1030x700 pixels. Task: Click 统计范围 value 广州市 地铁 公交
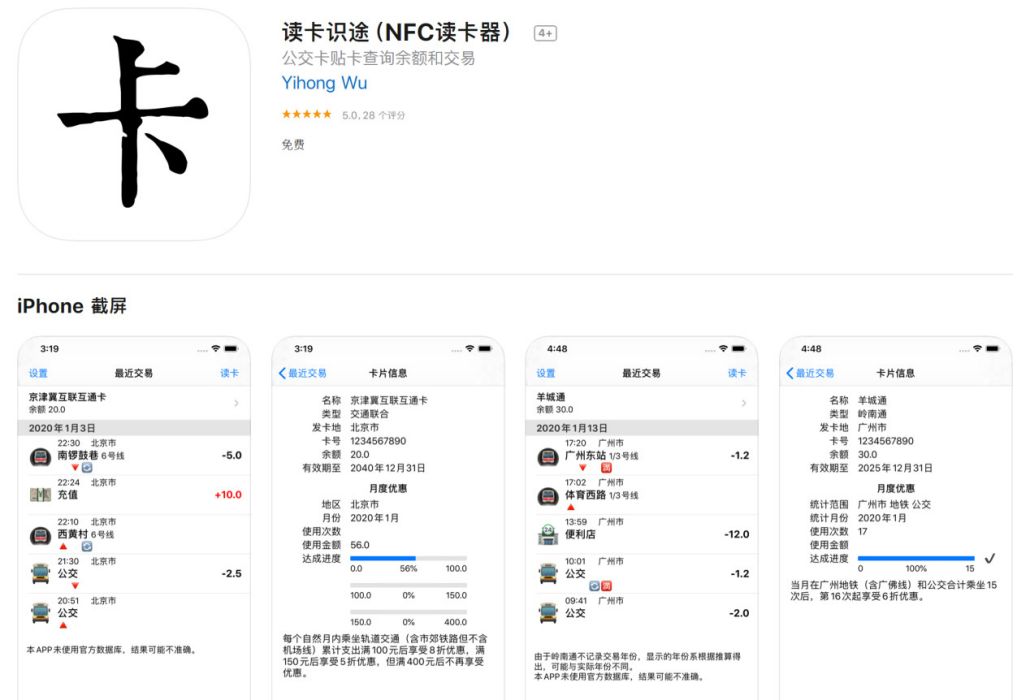click(x=894, y=504)
